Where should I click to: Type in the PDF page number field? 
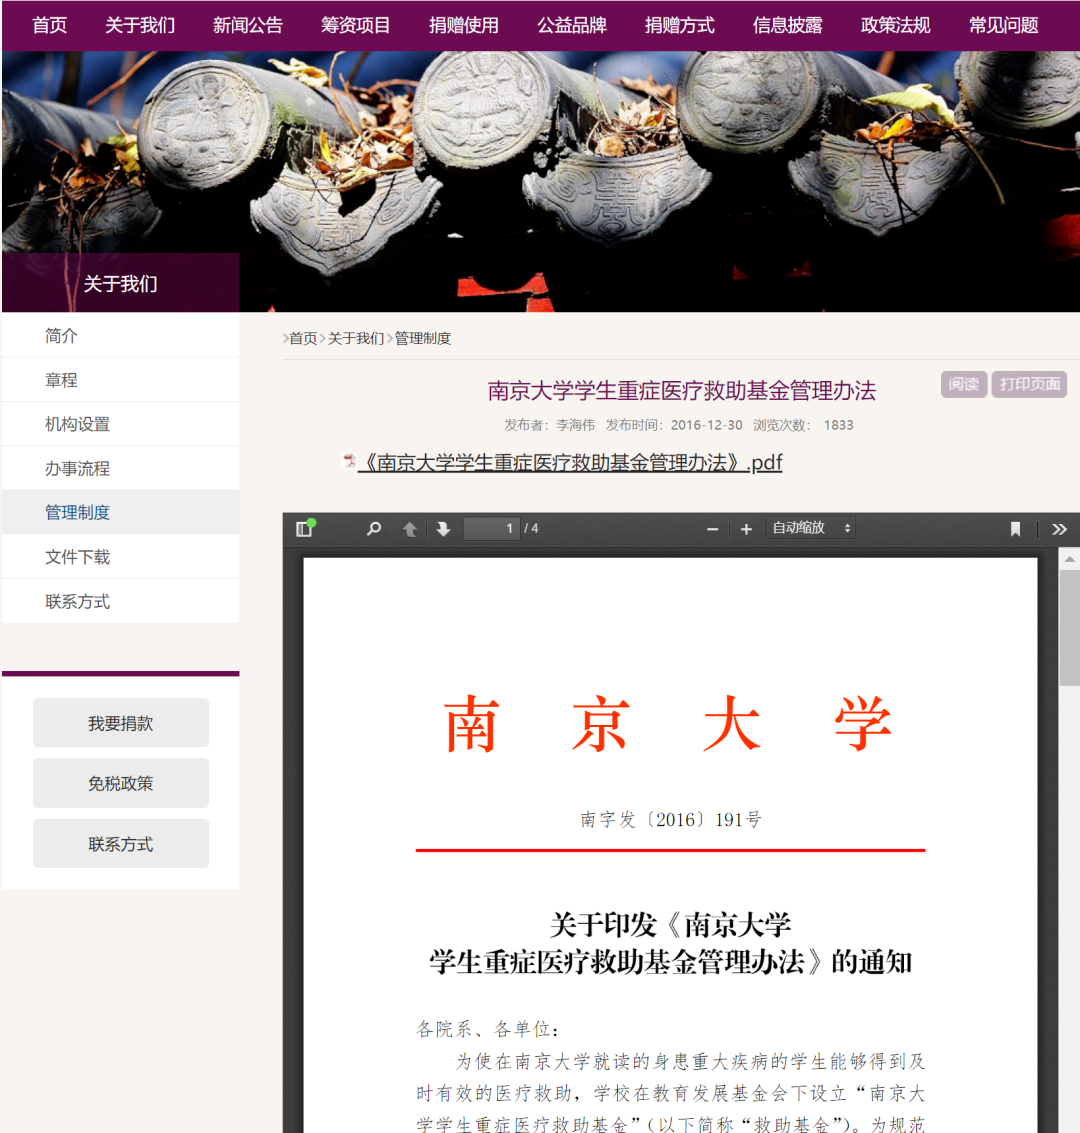point(491,528)
